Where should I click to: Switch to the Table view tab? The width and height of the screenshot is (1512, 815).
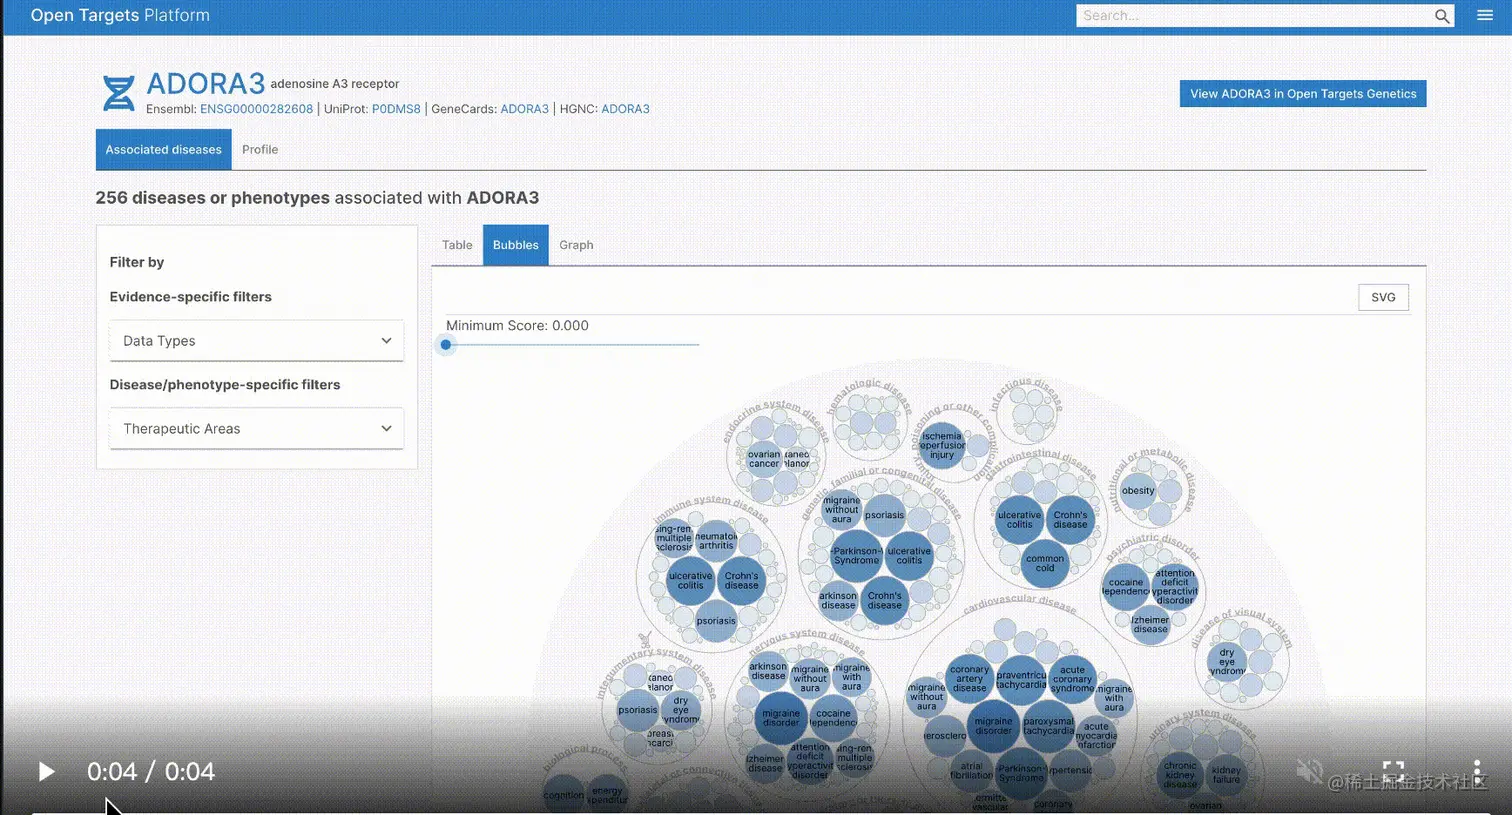[457, 245]
